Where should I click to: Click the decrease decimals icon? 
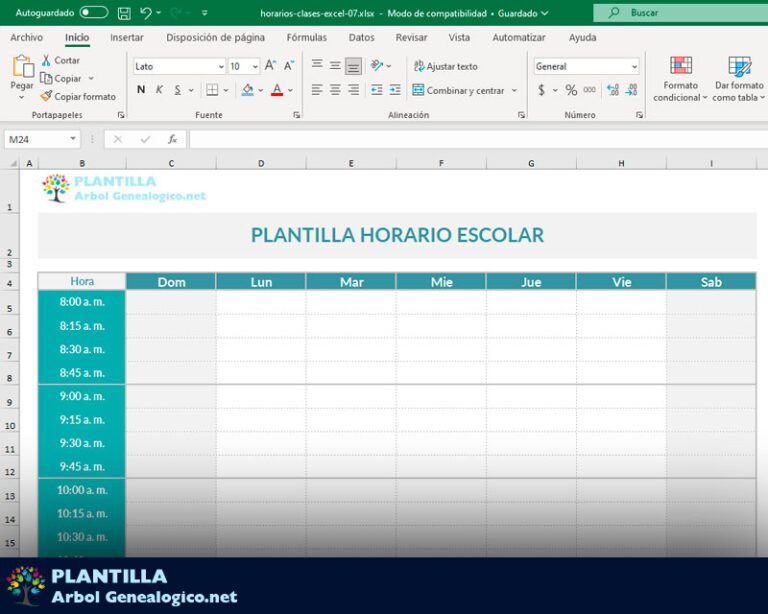tap(631, 90)
